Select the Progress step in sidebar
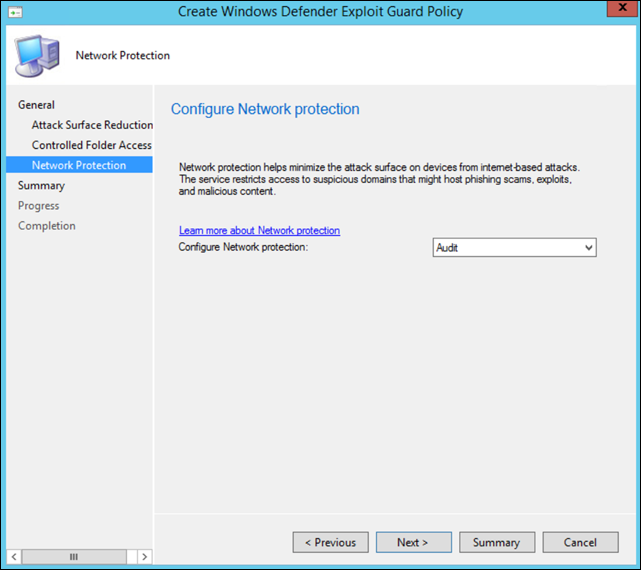Viewport: 641px width, 570px height. (x=38, y=206)
